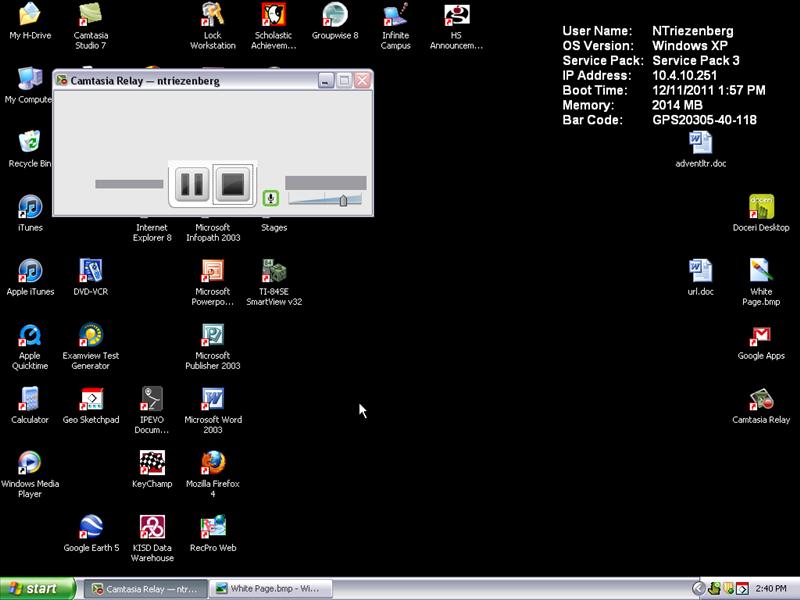Select Microsoft Word 2003 icon

[213, 399]
